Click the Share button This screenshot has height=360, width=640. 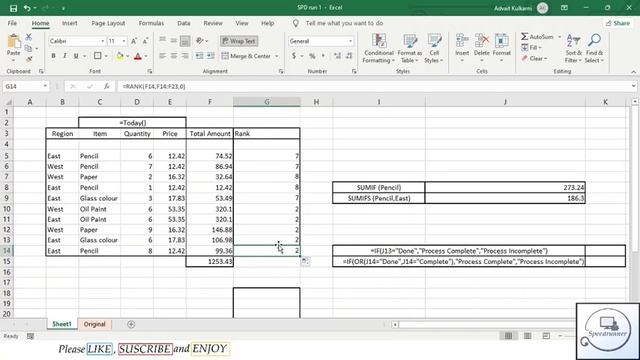pos(618,23)
